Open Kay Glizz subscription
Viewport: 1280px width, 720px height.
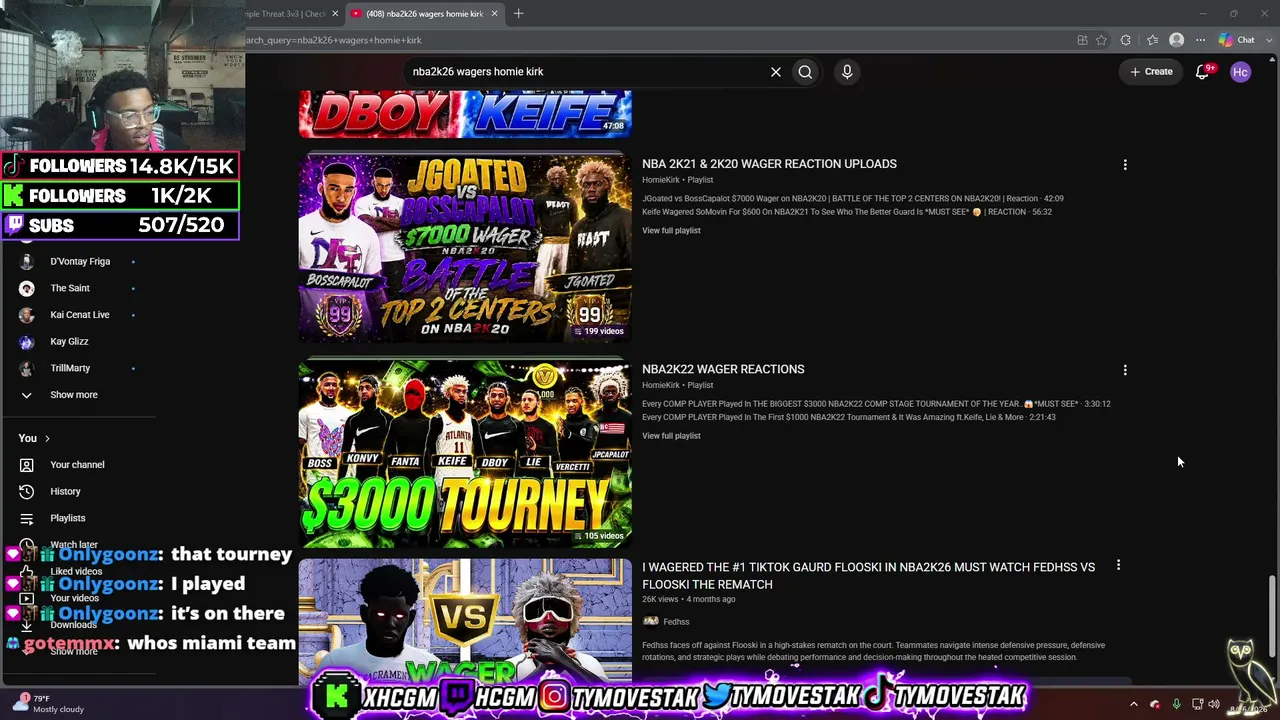point(69,342)
